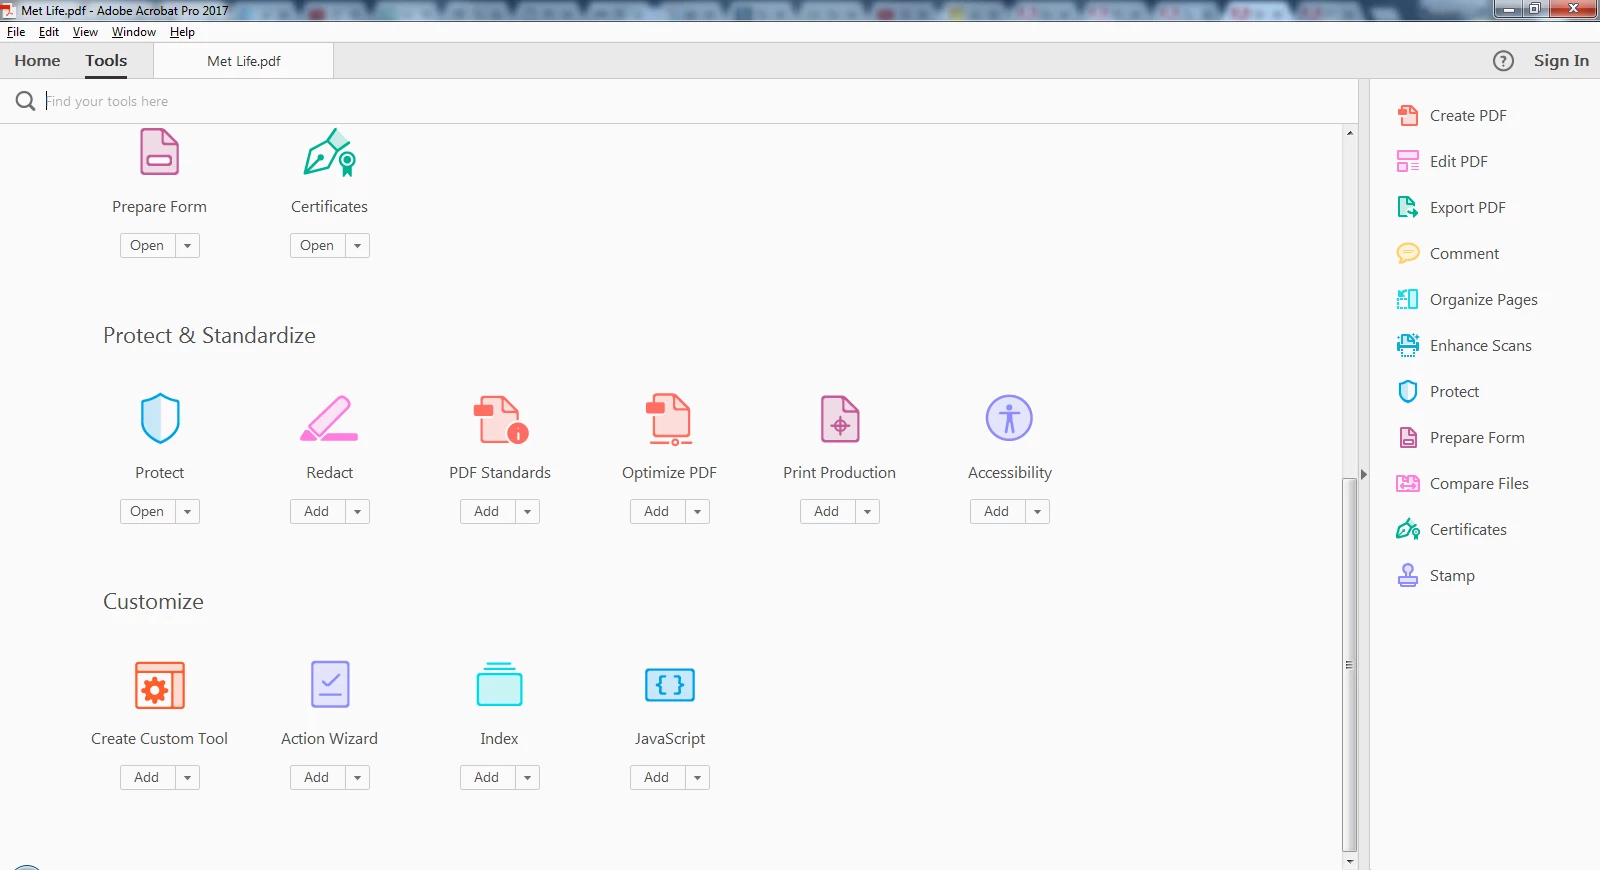1600x870 pixels.
Task: Choose the PDF Standards icon
Action: 500,419
